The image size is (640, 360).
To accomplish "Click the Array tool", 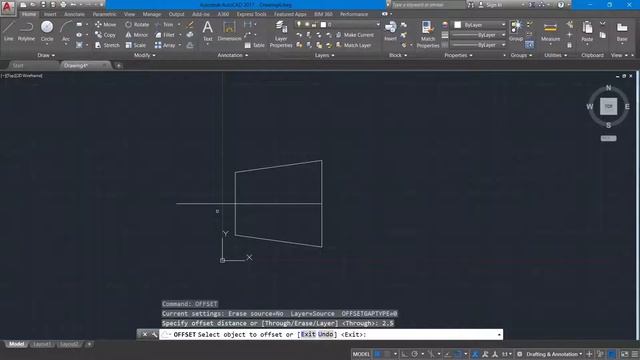I will click(x=165, y=45).
